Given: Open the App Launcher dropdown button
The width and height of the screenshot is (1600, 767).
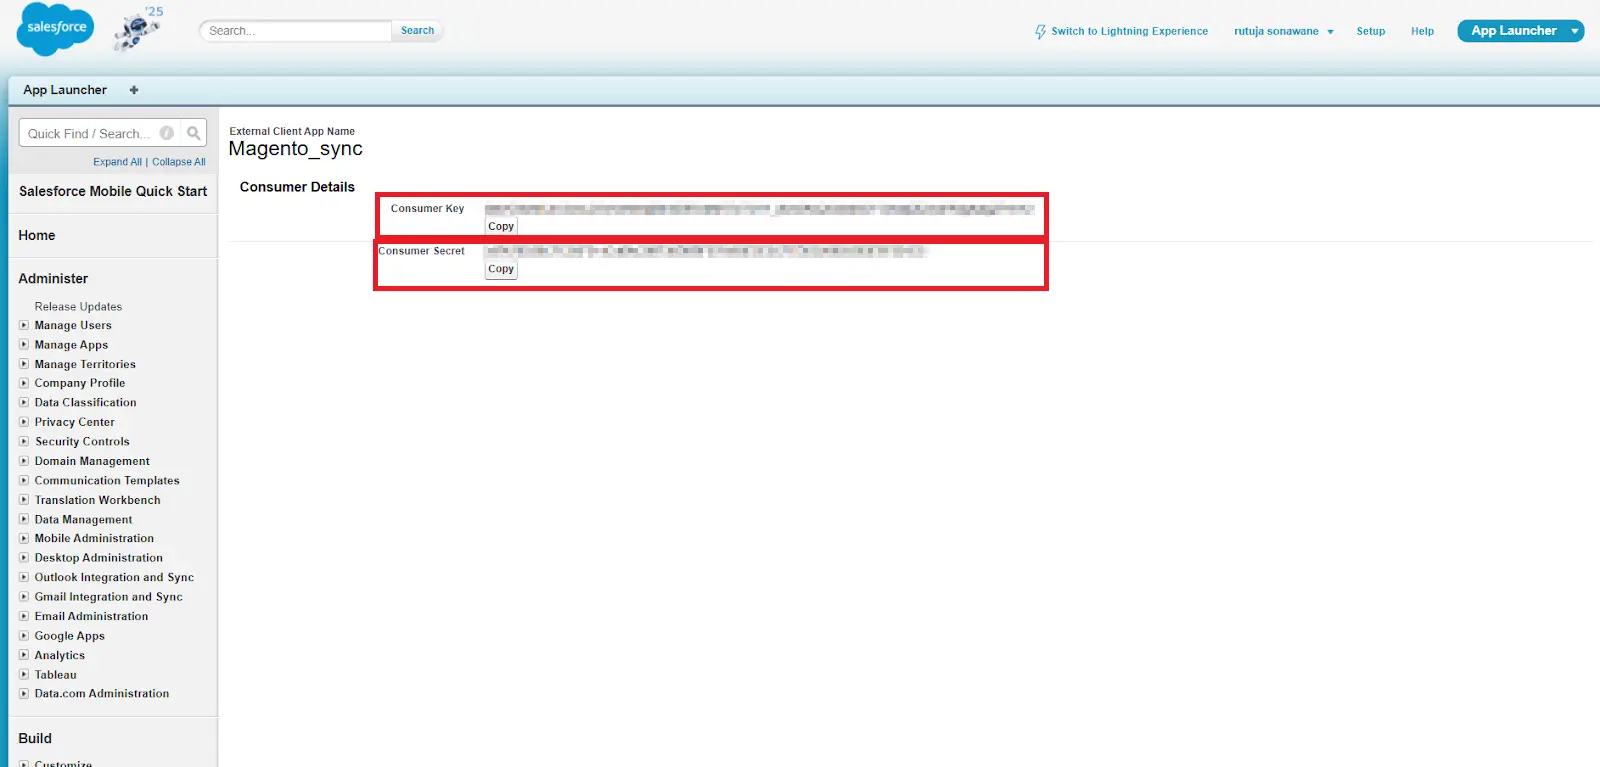Looking at the screenshot, I should (x=1520, y=31).
